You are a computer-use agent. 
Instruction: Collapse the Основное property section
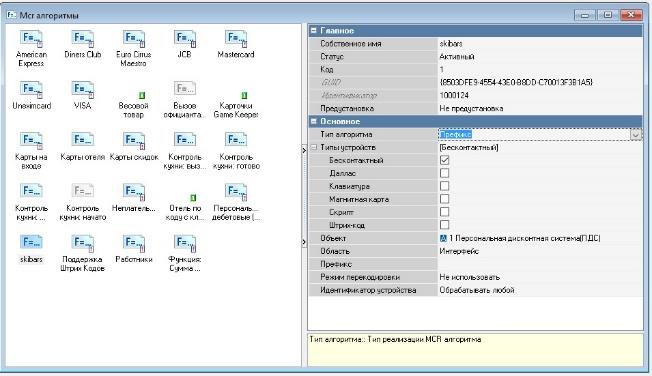(314, 121)
